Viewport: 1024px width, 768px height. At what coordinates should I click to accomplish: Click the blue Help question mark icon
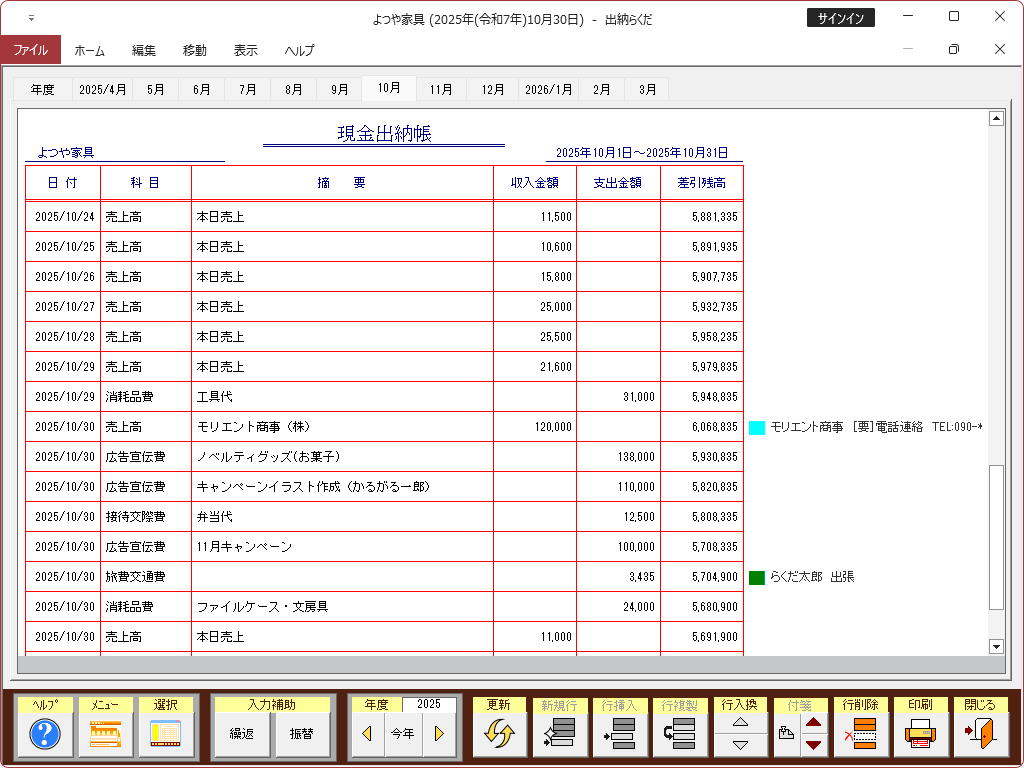45,735
